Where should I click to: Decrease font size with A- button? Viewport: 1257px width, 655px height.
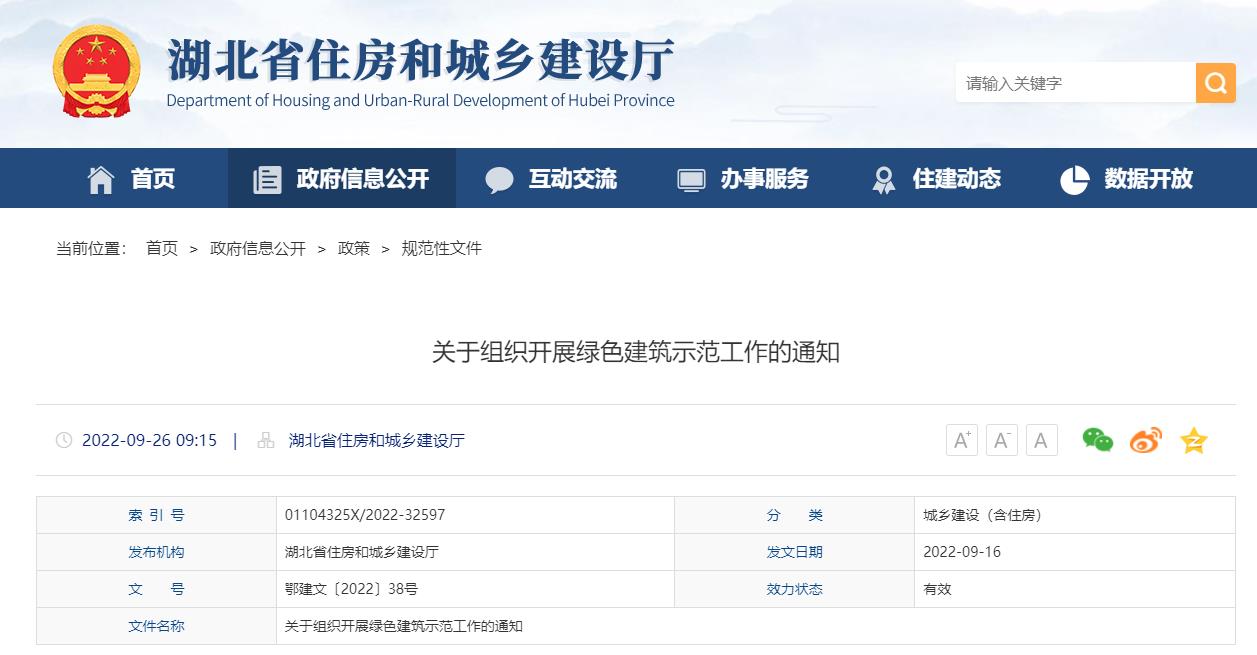[x=1002, y=440]
